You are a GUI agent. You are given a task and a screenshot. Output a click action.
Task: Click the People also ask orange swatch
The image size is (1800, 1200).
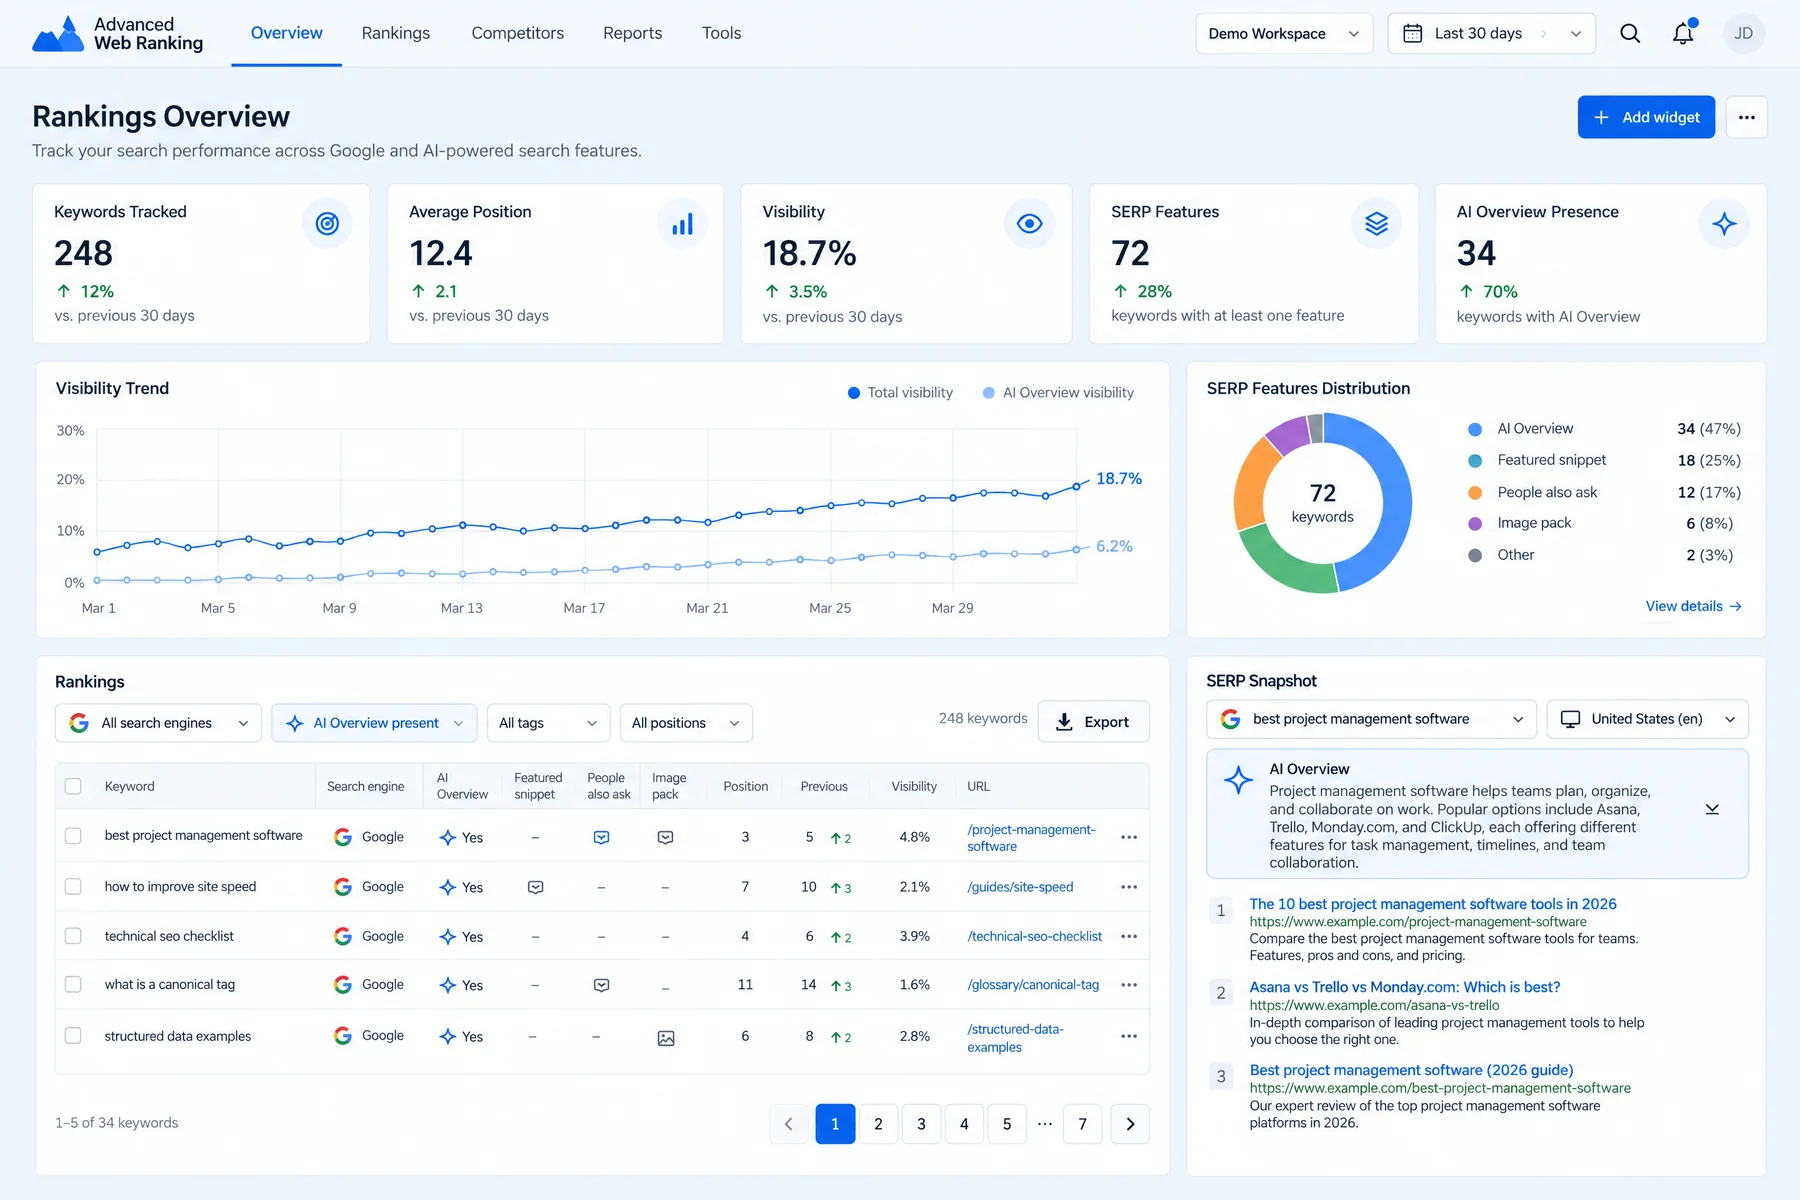[1474, 493]
